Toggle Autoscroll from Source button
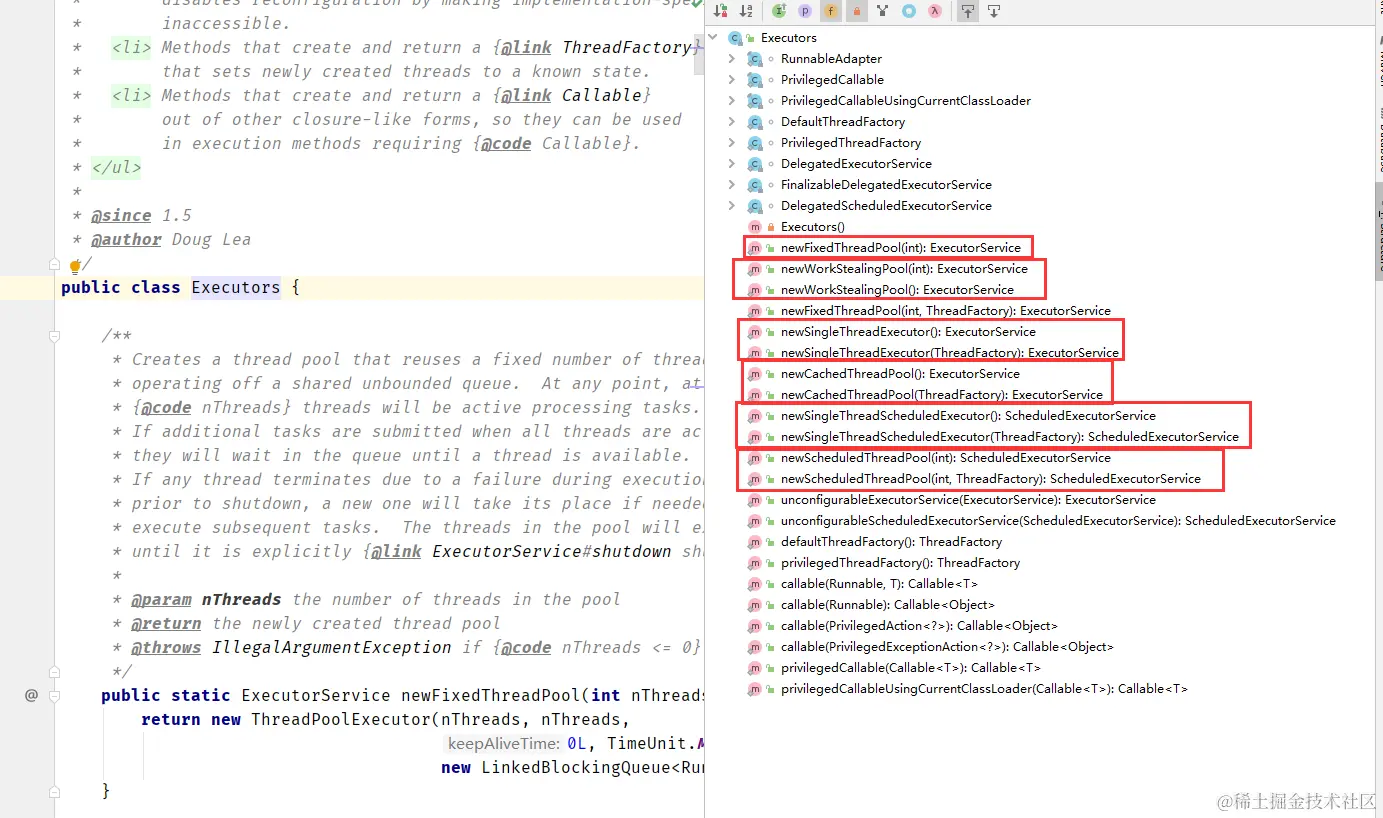 (x=994, y=12)
